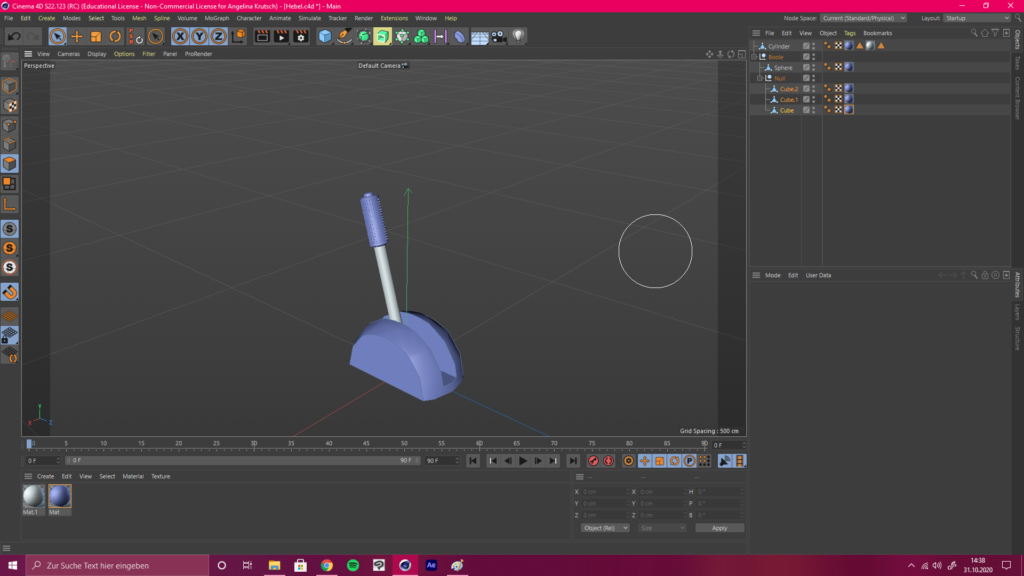
Task: Open the Edit Render Settings icon
Action: 300,37
